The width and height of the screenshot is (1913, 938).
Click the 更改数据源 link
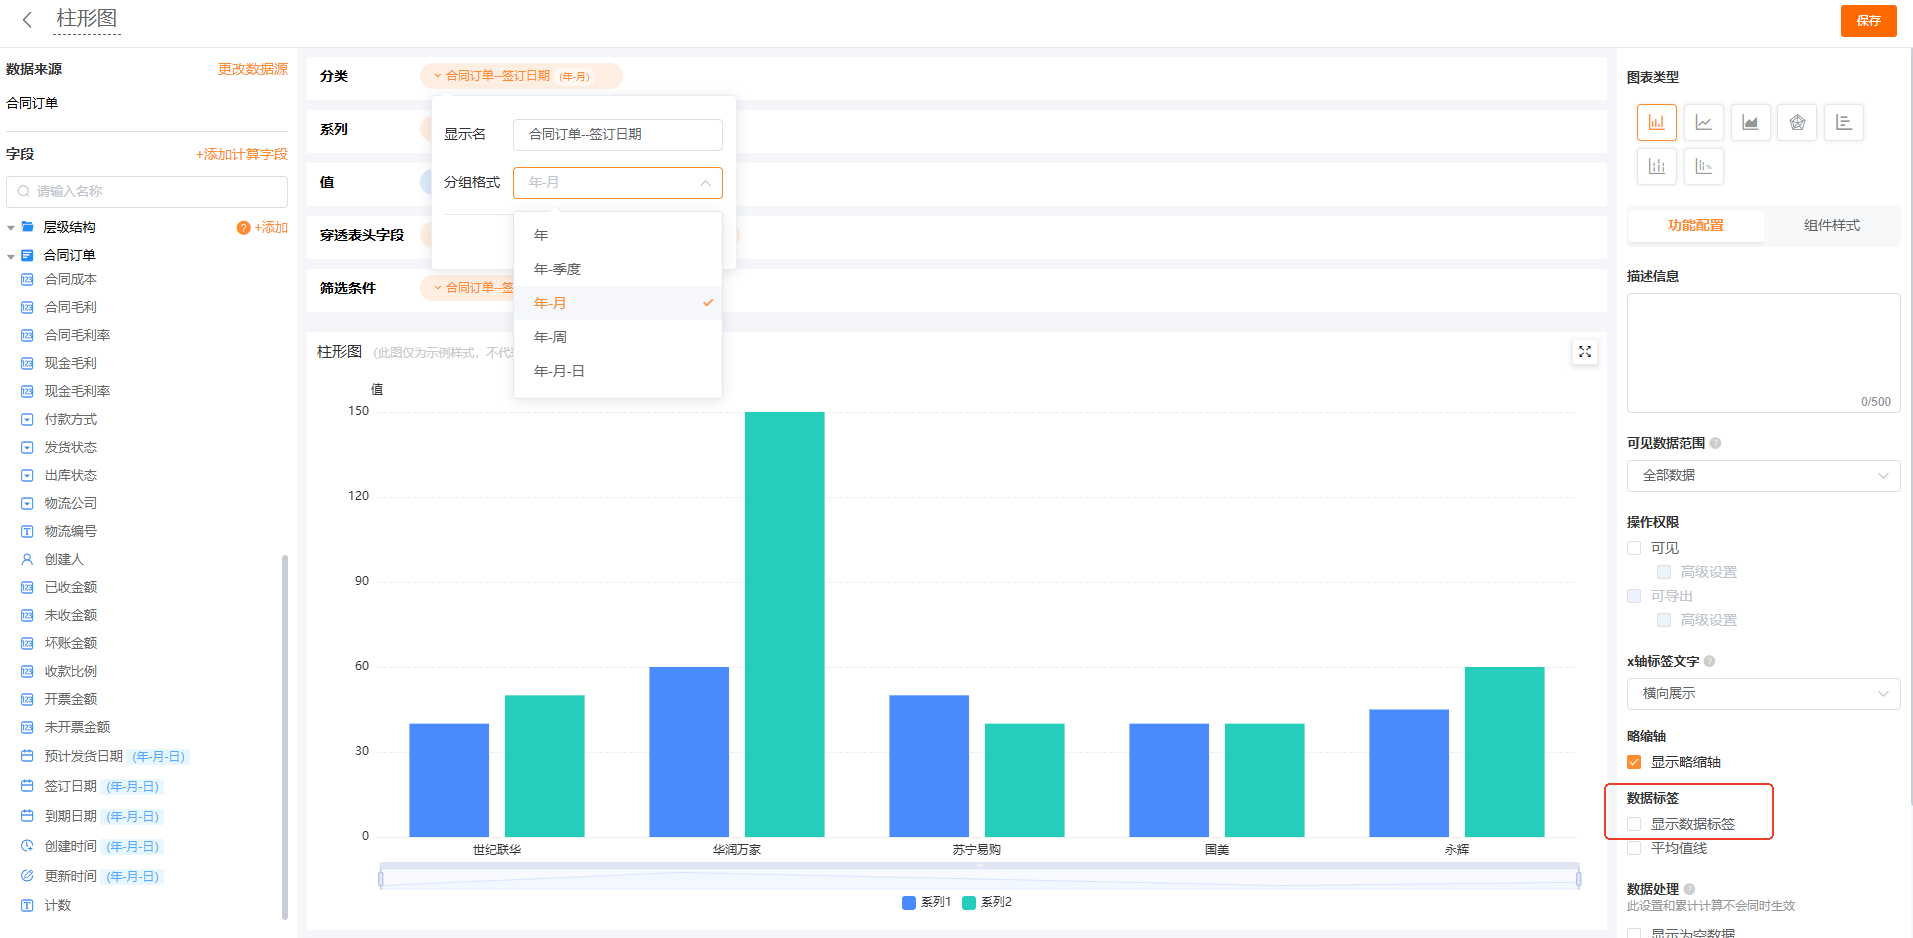click(x=252, y=69)
